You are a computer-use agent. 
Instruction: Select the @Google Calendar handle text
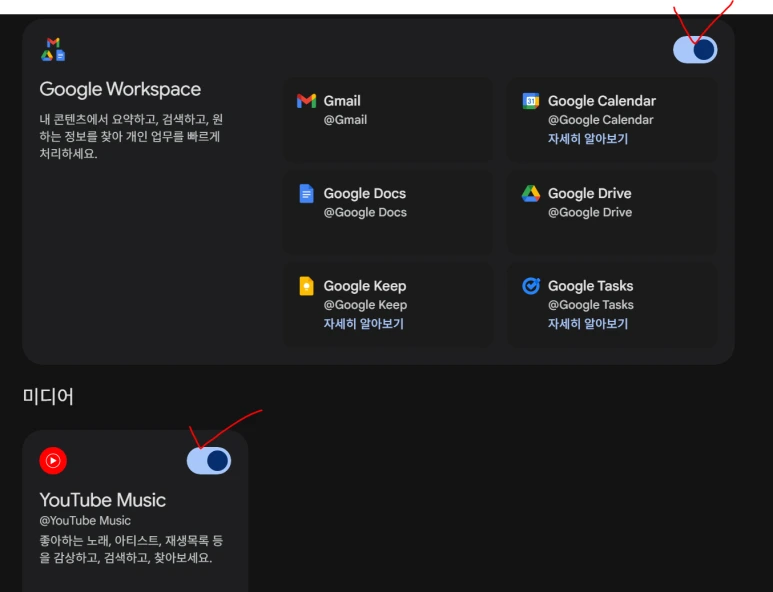[x=600, y=120]
